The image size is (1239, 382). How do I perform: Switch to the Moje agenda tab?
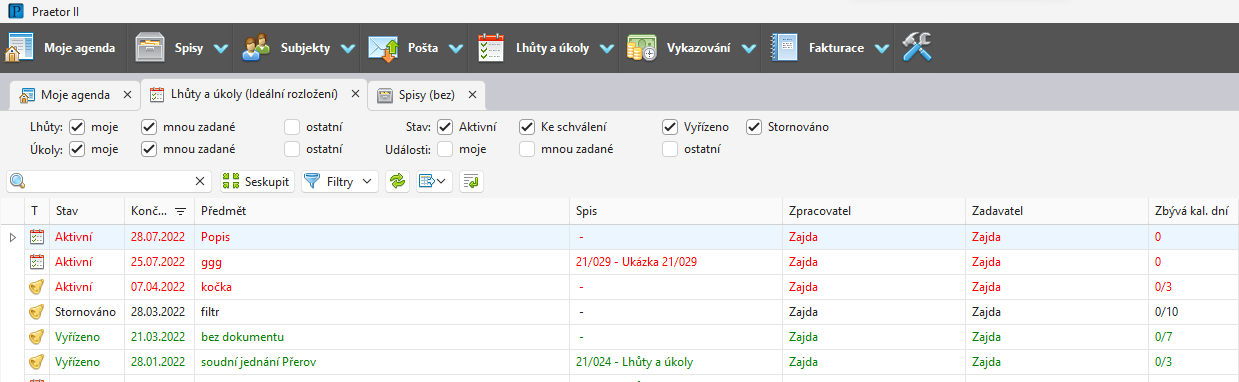(74, 95)
